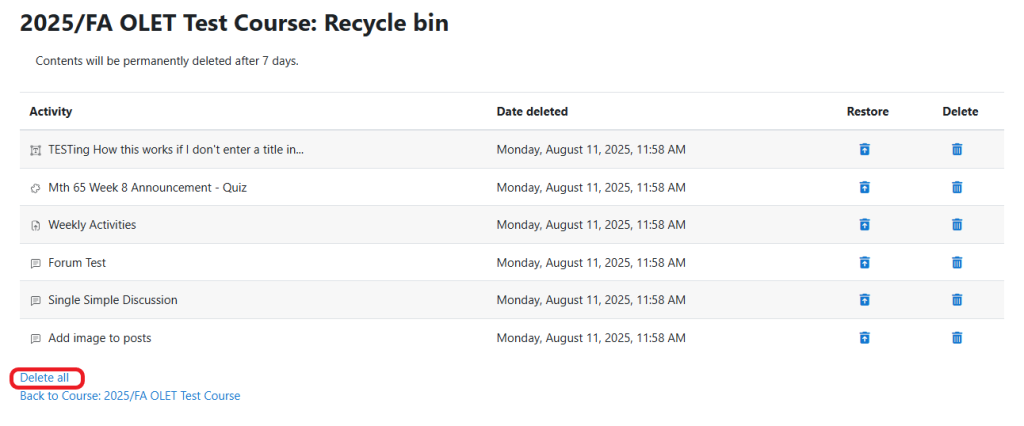Restore the Forum Test activity
The width and height of the screenshot is (1024, 426).
tap(865, 263)
